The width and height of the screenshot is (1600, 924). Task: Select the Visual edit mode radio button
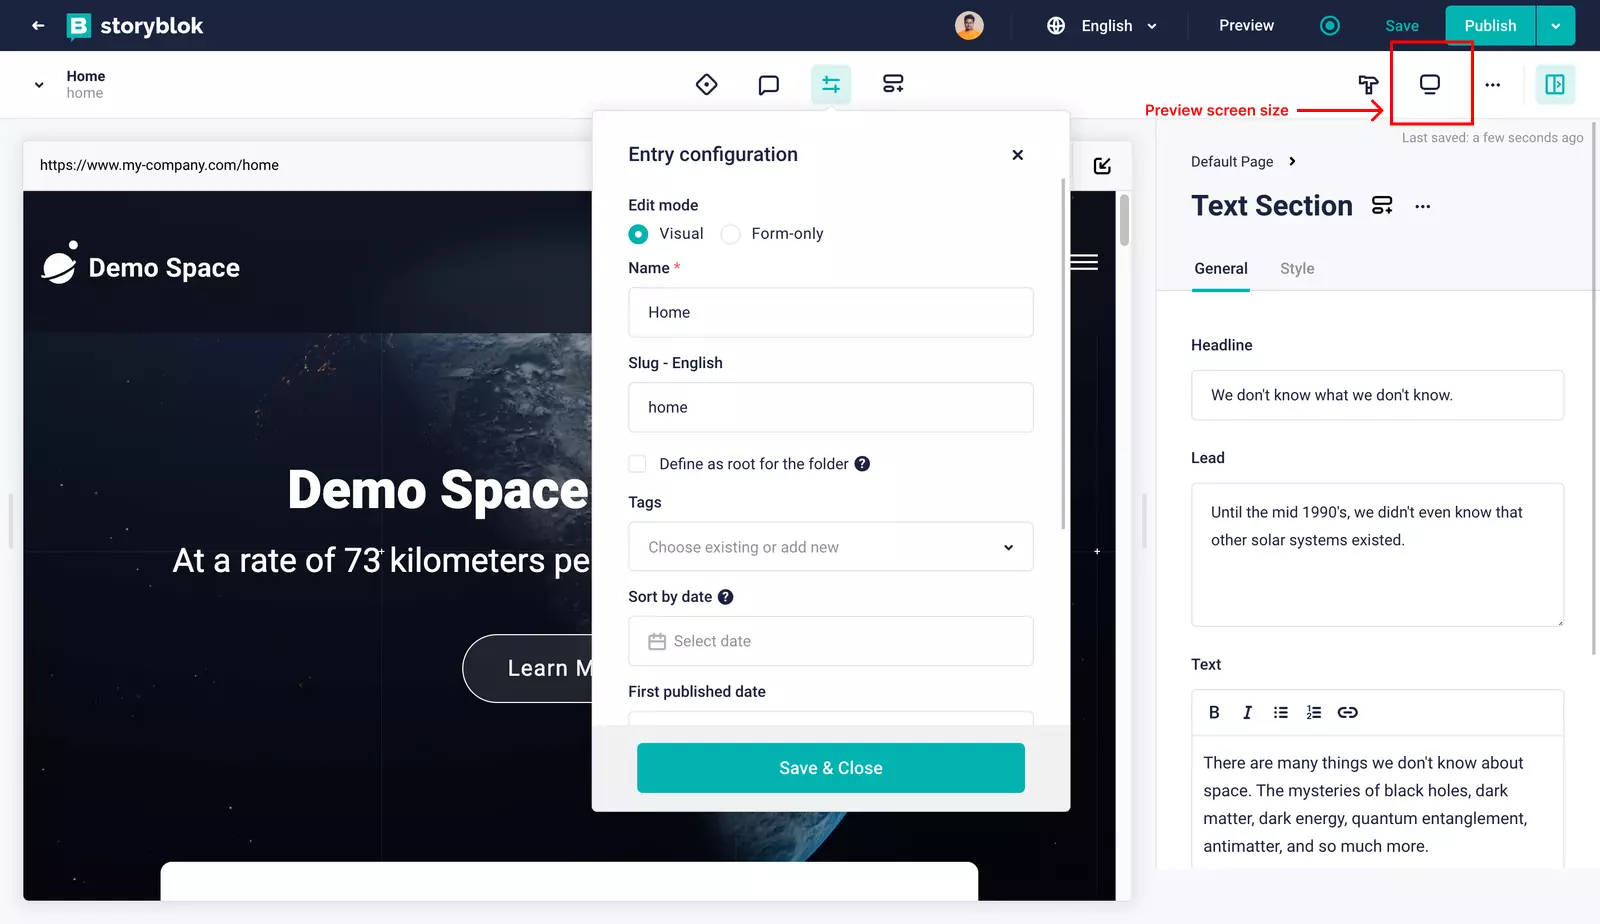click(638, 233)
